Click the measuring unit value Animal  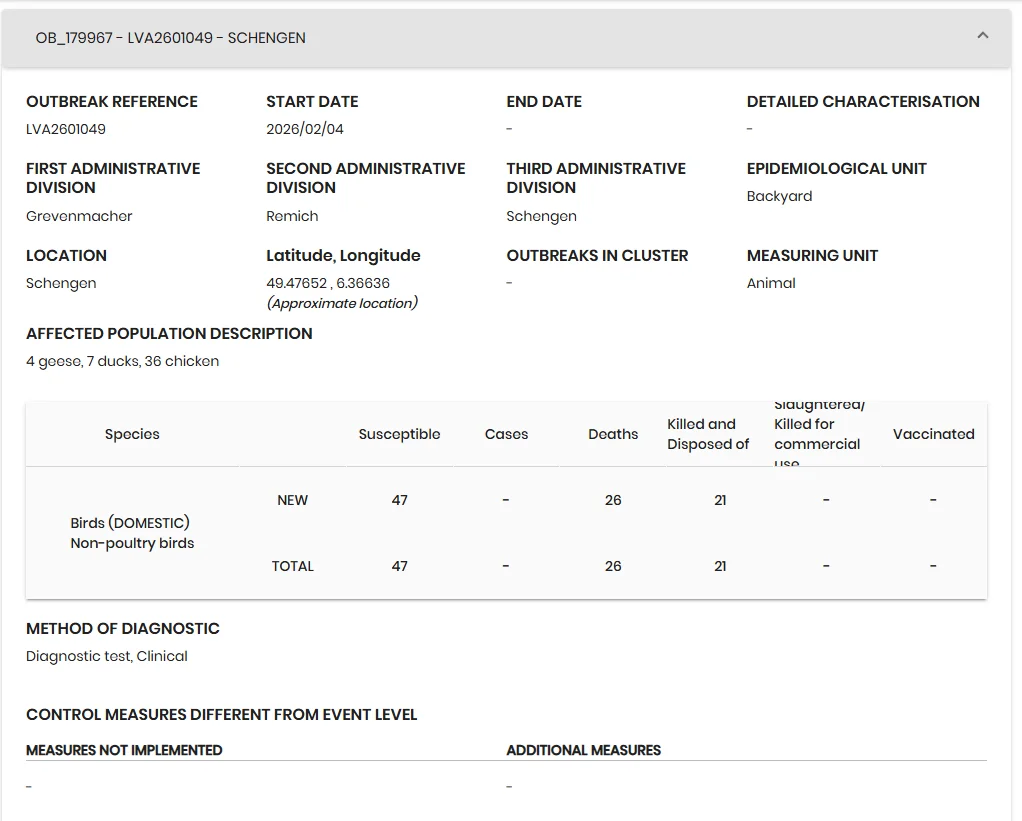pos(771,283)
